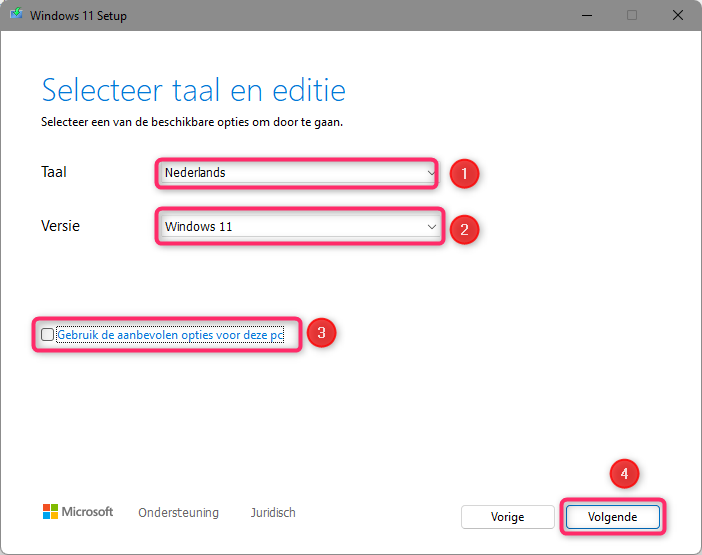
Task: Open the Ondersteuning link
Action: coord(178,512)
